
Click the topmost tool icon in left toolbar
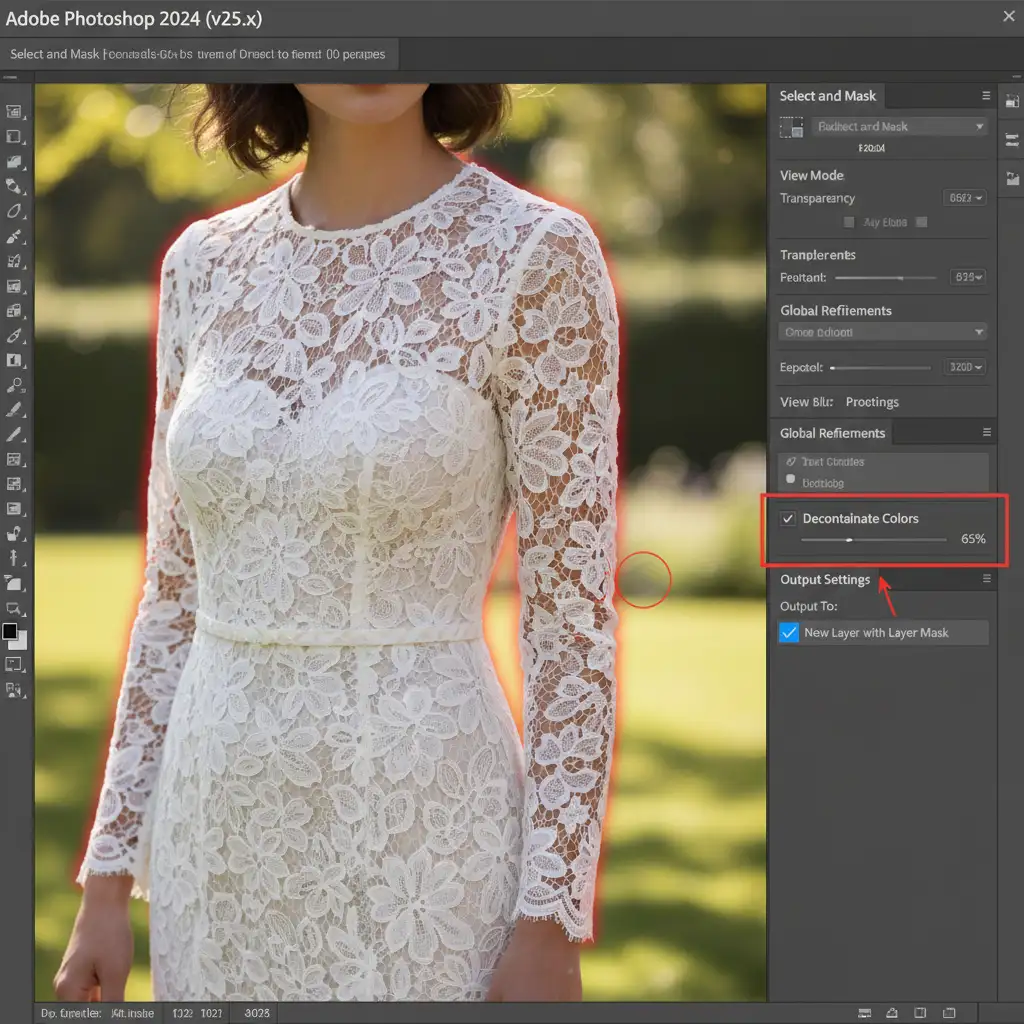(x=15, y=113)
